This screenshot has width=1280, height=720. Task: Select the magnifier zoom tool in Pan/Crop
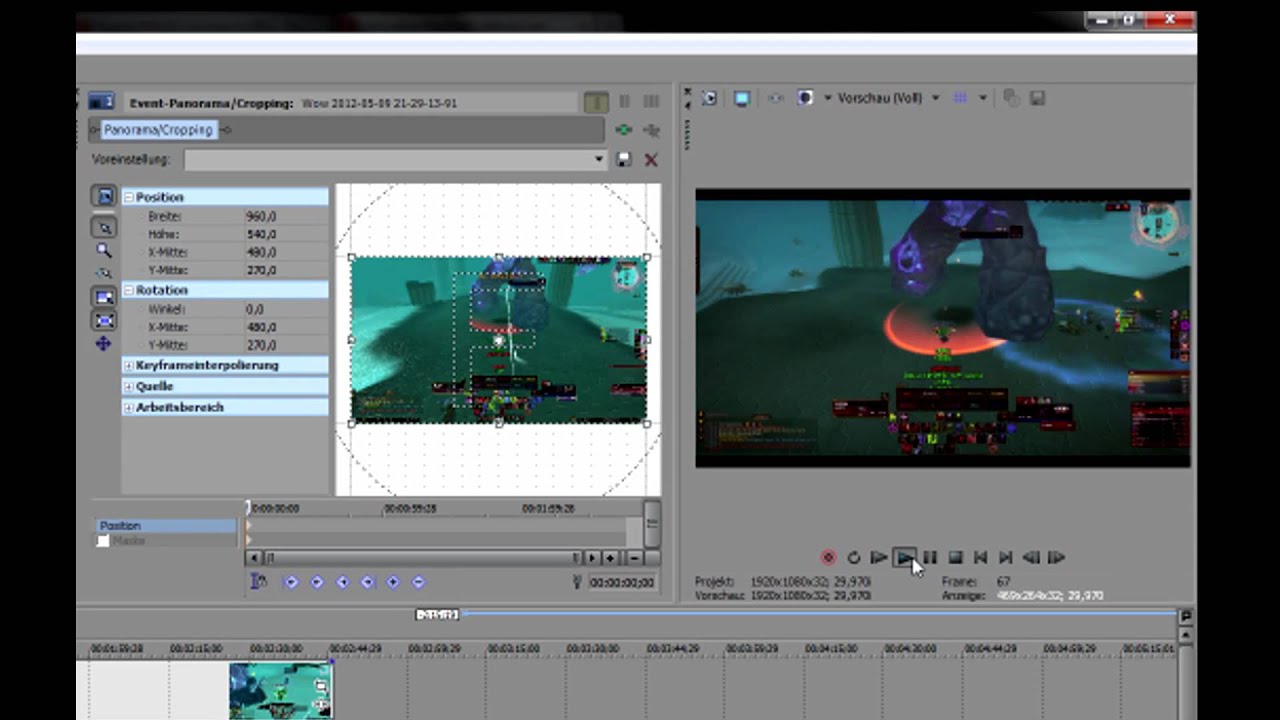[x=104, y=250]
